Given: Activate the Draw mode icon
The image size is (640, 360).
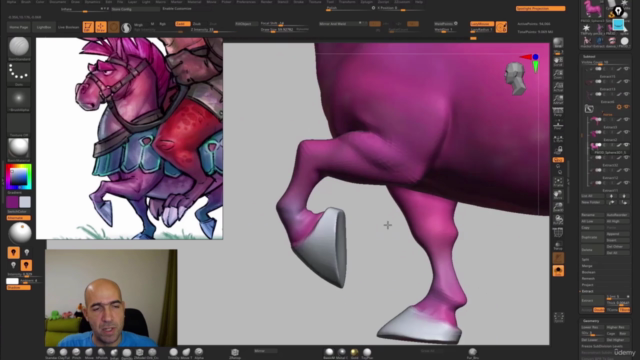Looking at the screenshot, I should [101, 27].
